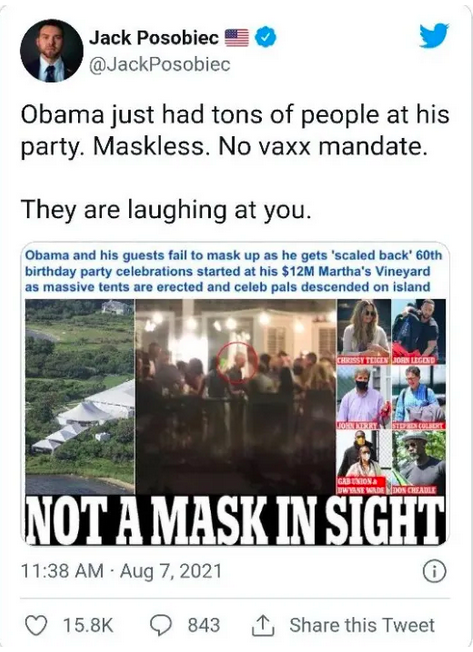Click the Twitter bird logo
The height and width of the screenshot is (652, 473).
[x=434, y=36]
